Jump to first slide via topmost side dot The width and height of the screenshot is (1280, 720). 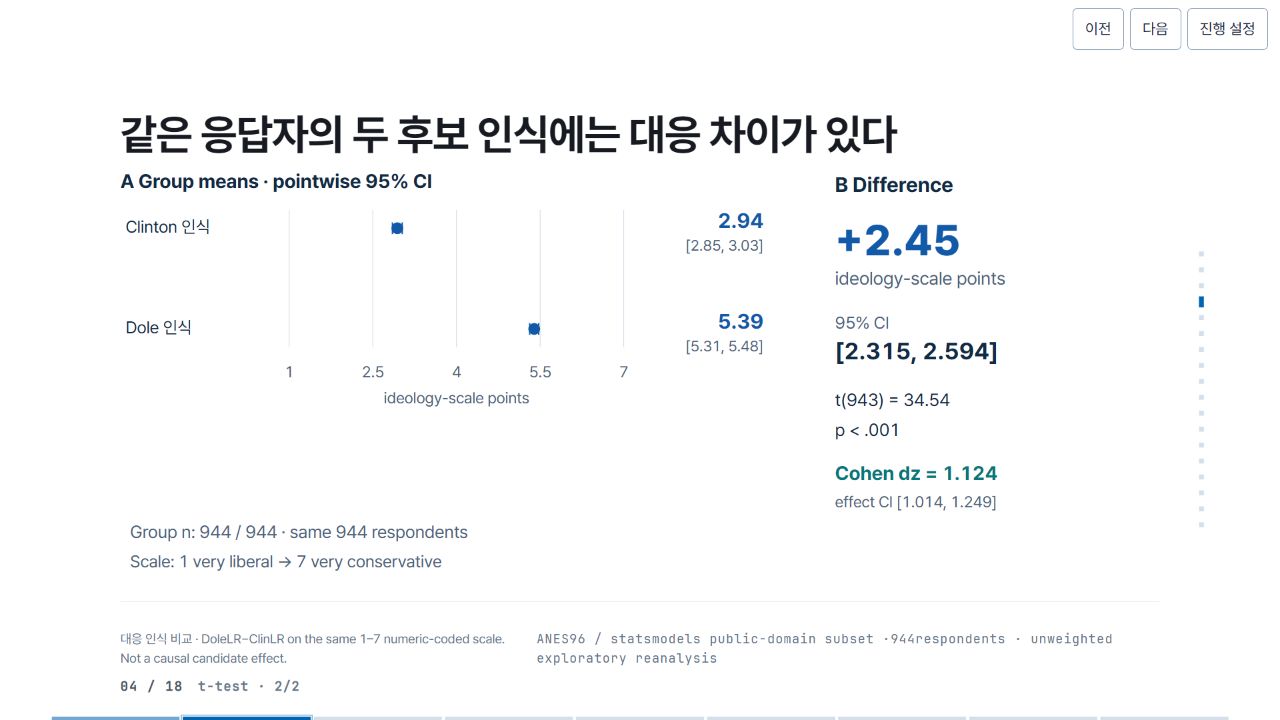click(x=1201, y=254)
